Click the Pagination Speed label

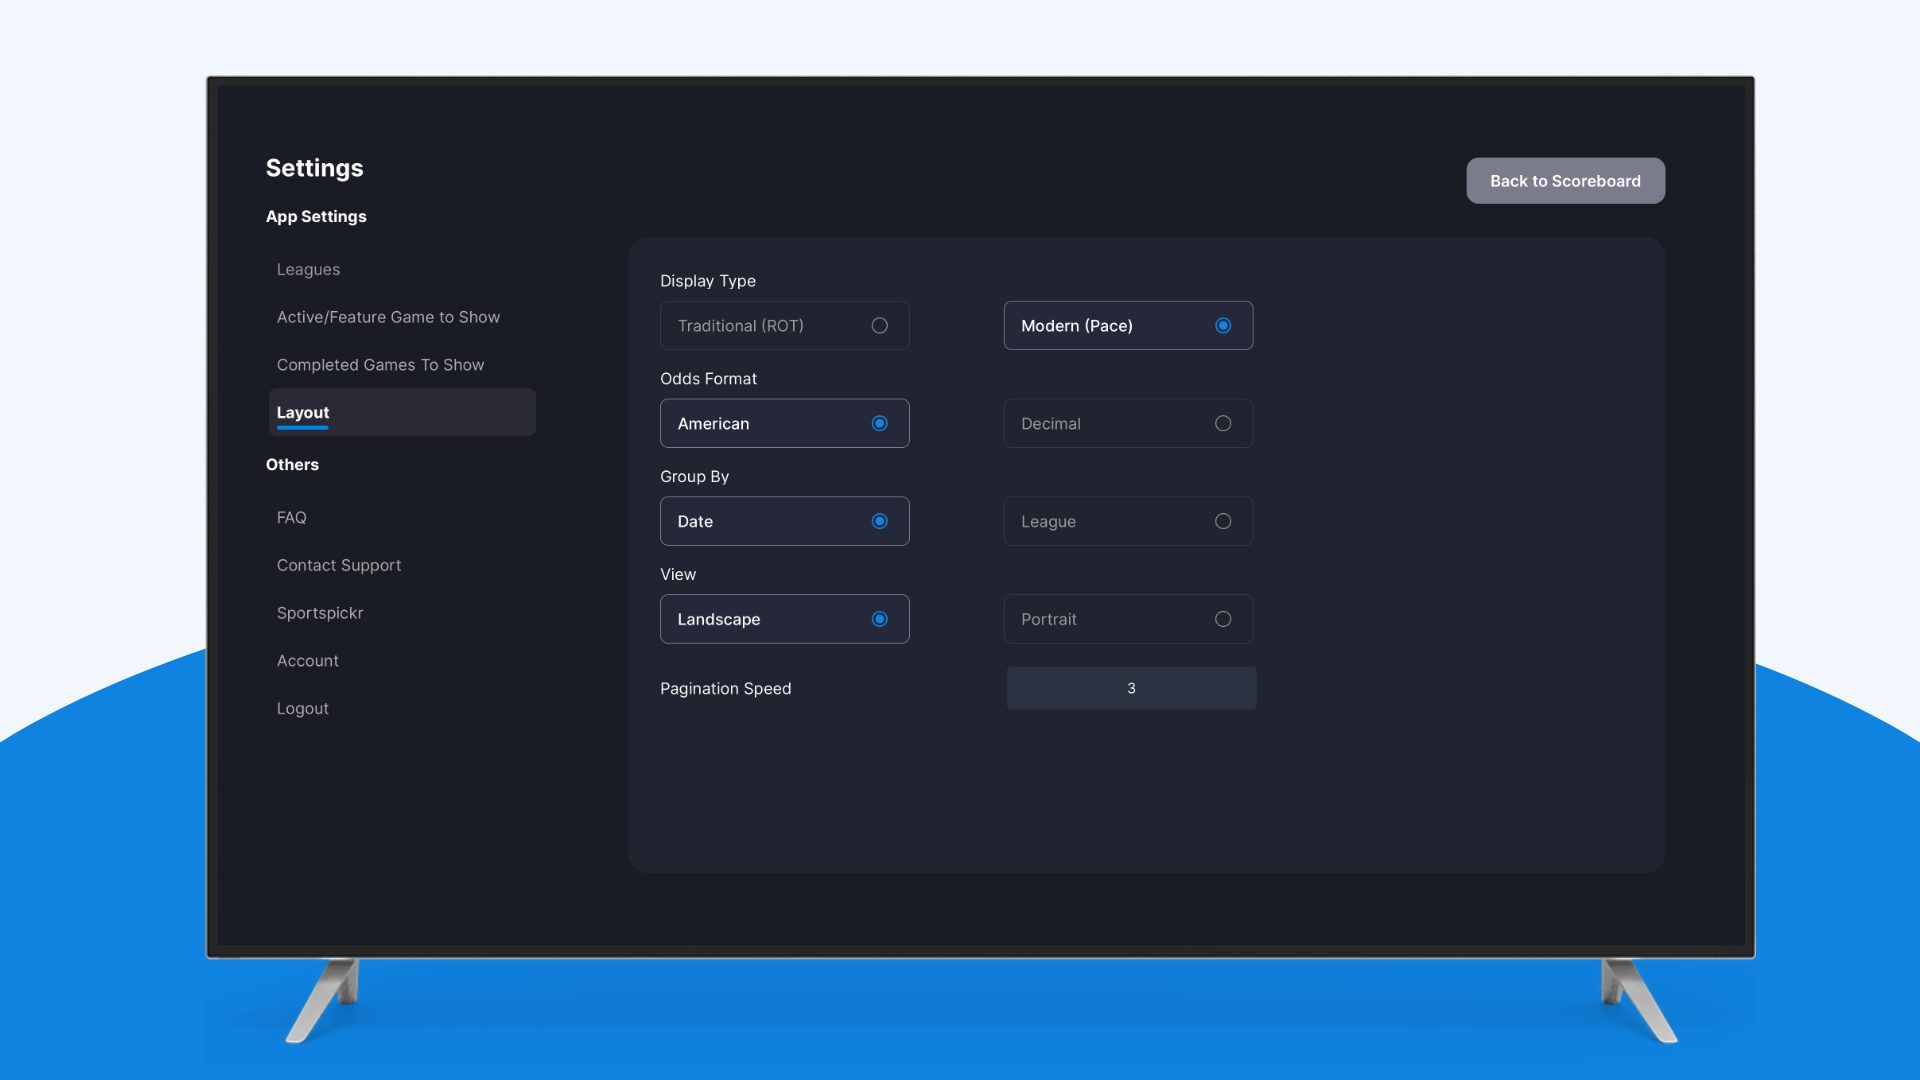[x=725, y=689]
